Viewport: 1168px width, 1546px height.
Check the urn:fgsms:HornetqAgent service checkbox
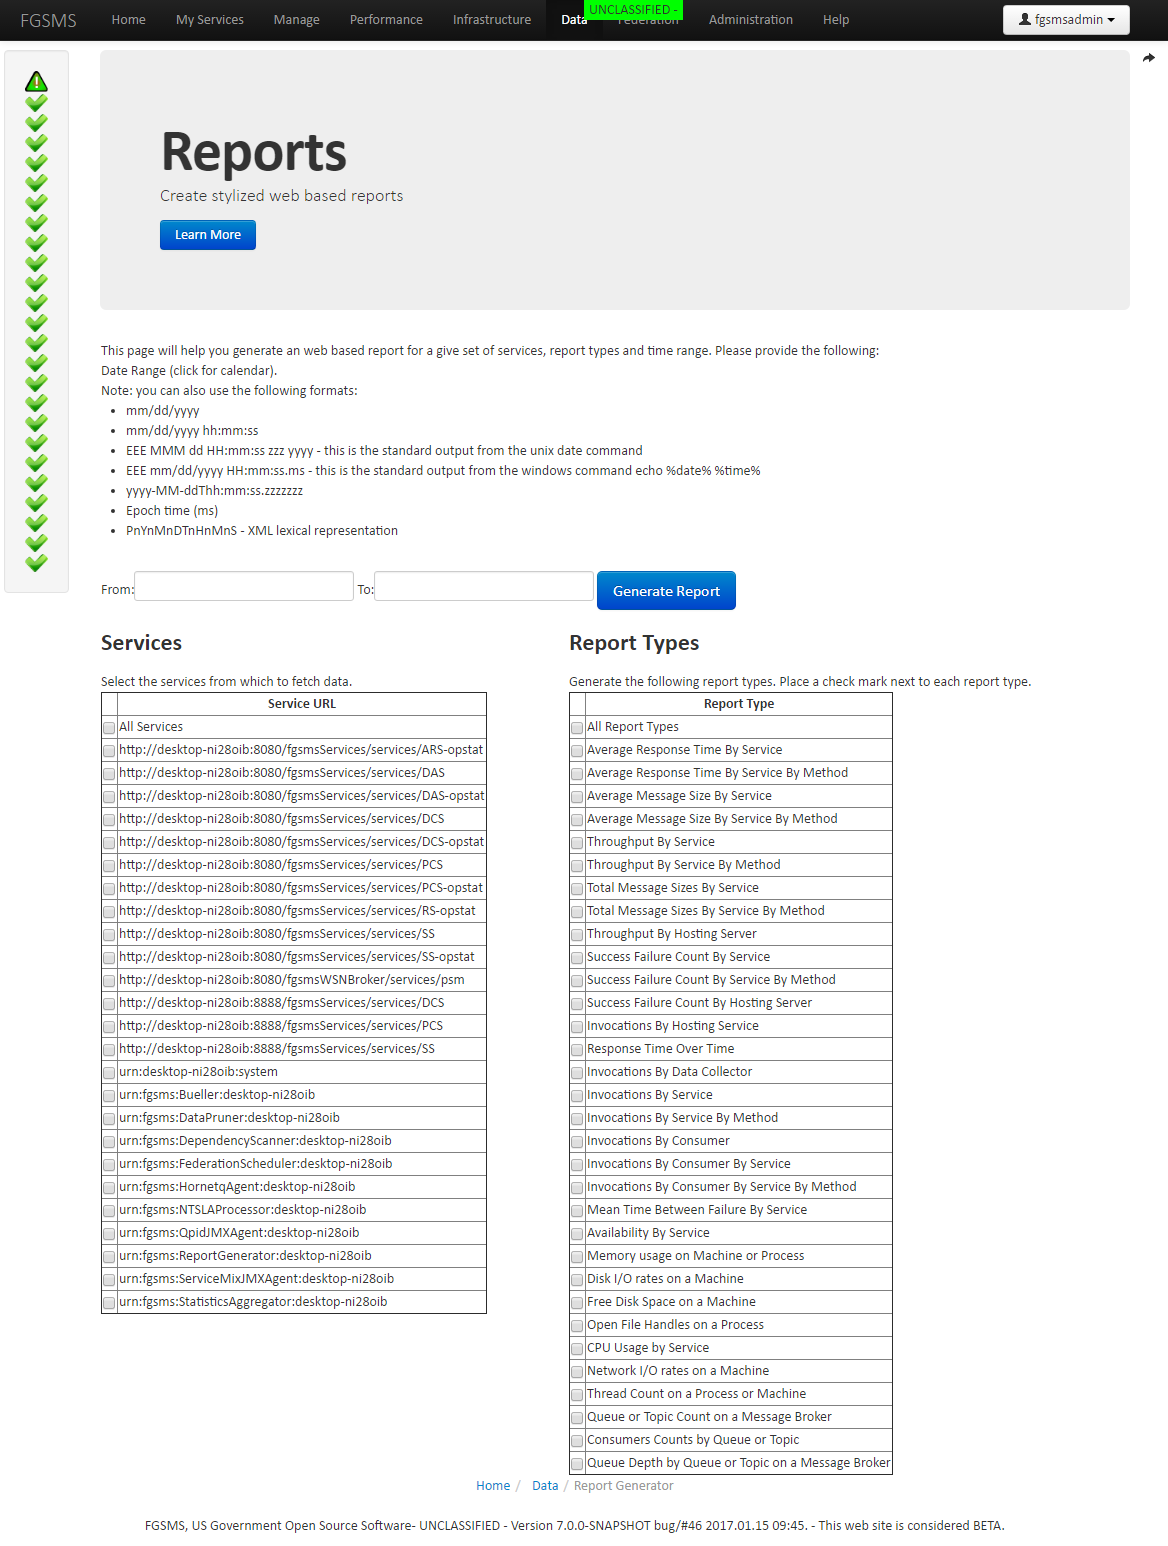point(109,1188)
